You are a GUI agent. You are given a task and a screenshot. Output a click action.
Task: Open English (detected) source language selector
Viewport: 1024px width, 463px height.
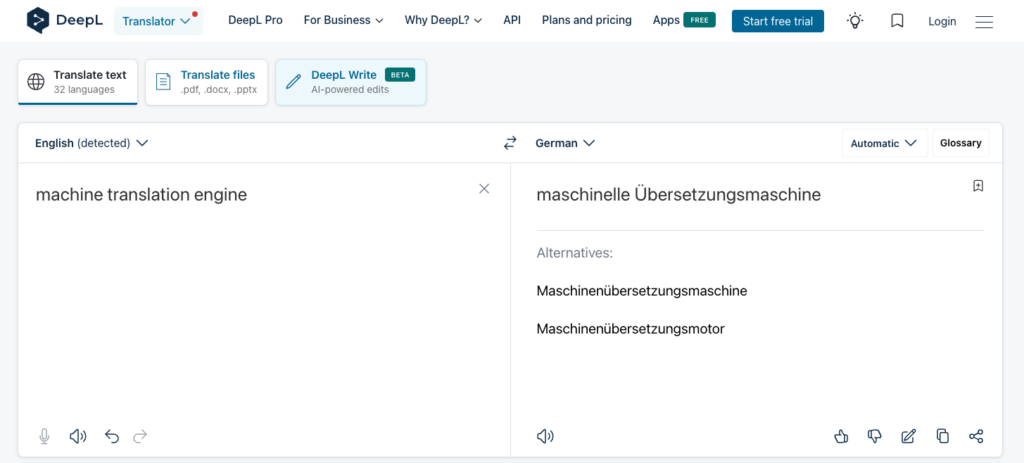point(91,143)
